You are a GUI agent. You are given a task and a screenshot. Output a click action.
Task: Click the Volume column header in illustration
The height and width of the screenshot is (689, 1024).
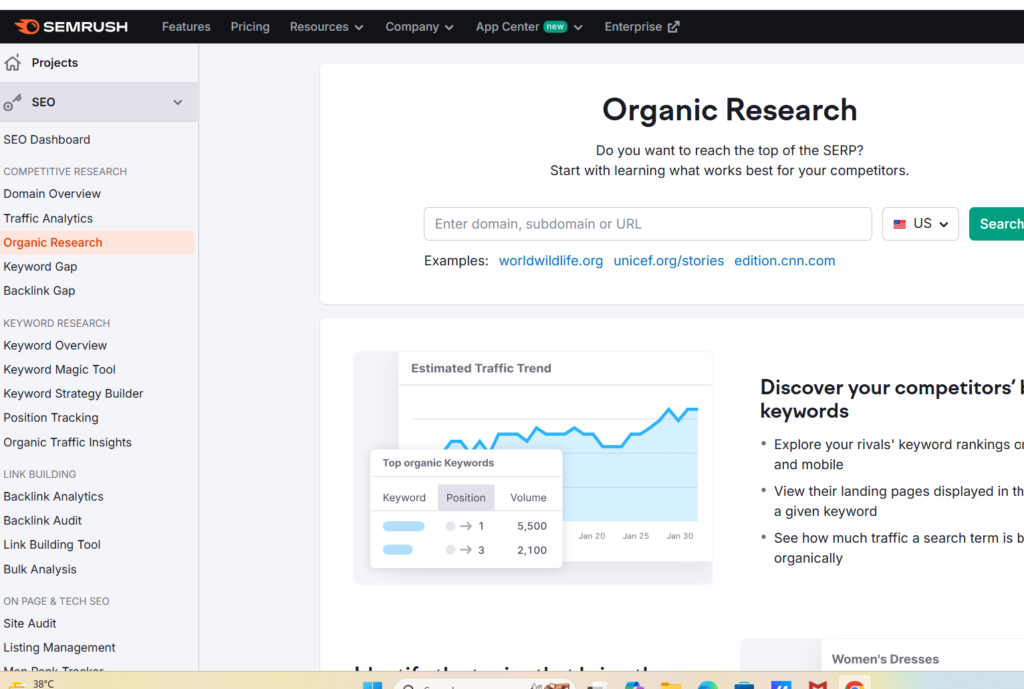point(528,498)
